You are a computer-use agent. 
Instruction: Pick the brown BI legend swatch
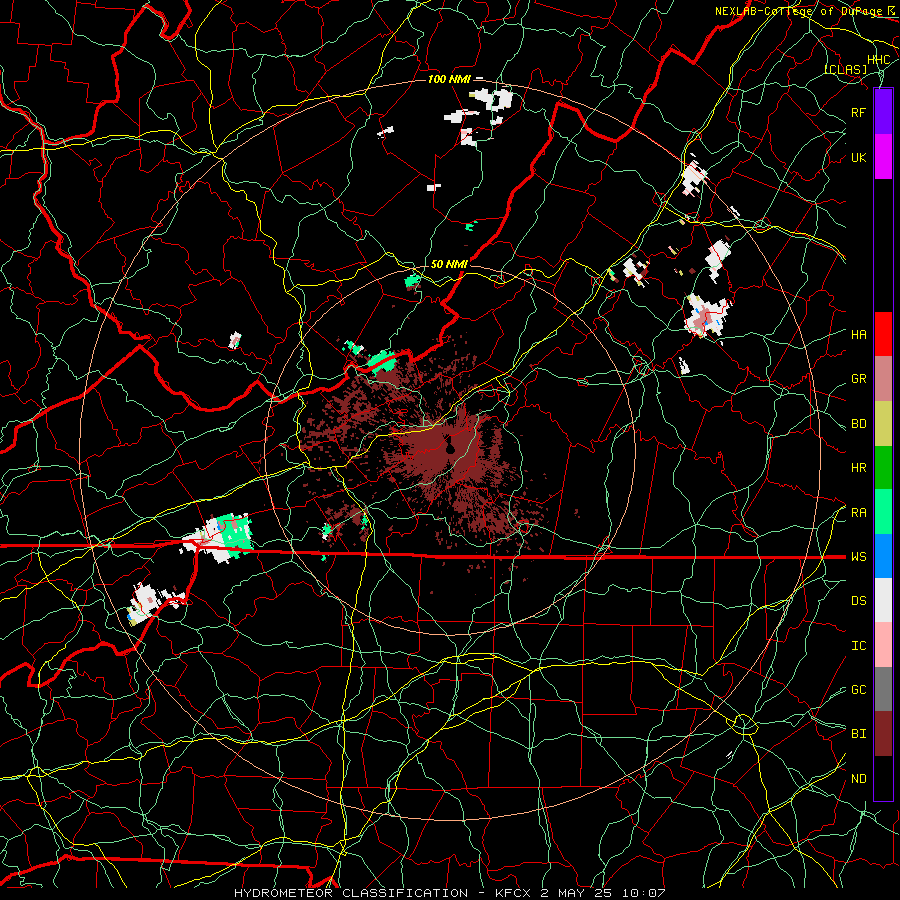(x=883, y=734)
